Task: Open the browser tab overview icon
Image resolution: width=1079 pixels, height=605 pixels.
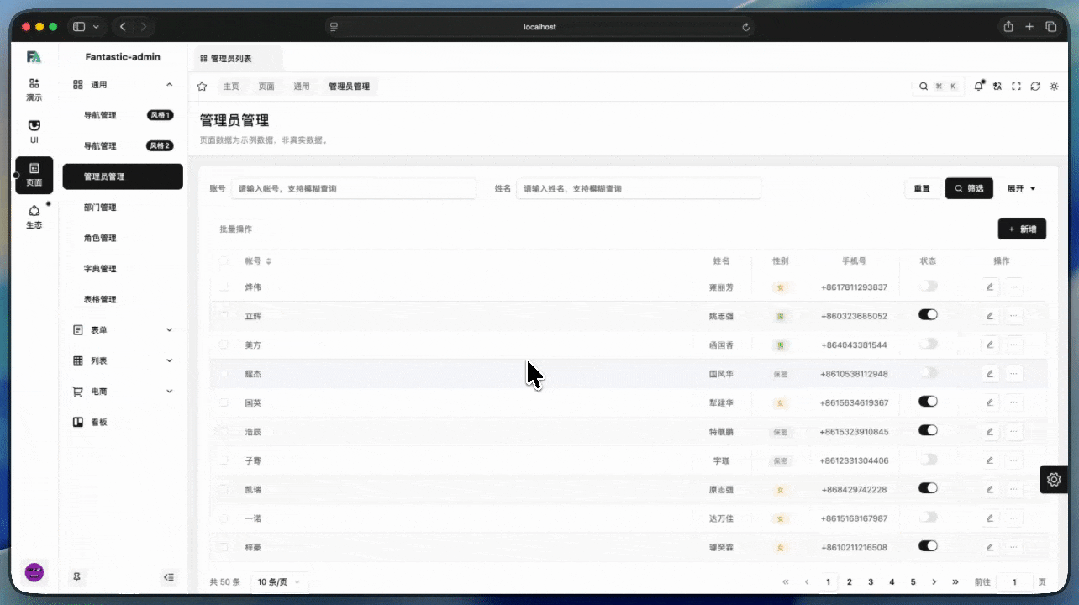Action: click(1051, 27)
